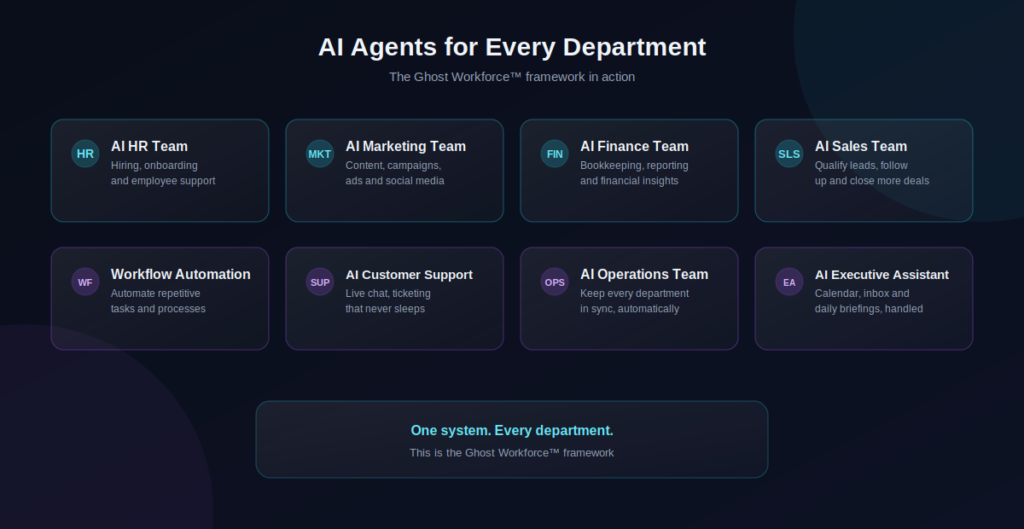Click the OPS circle icon
This screenshot has height=529, width=1024.
pyautogui.click(x=554, y=282)
